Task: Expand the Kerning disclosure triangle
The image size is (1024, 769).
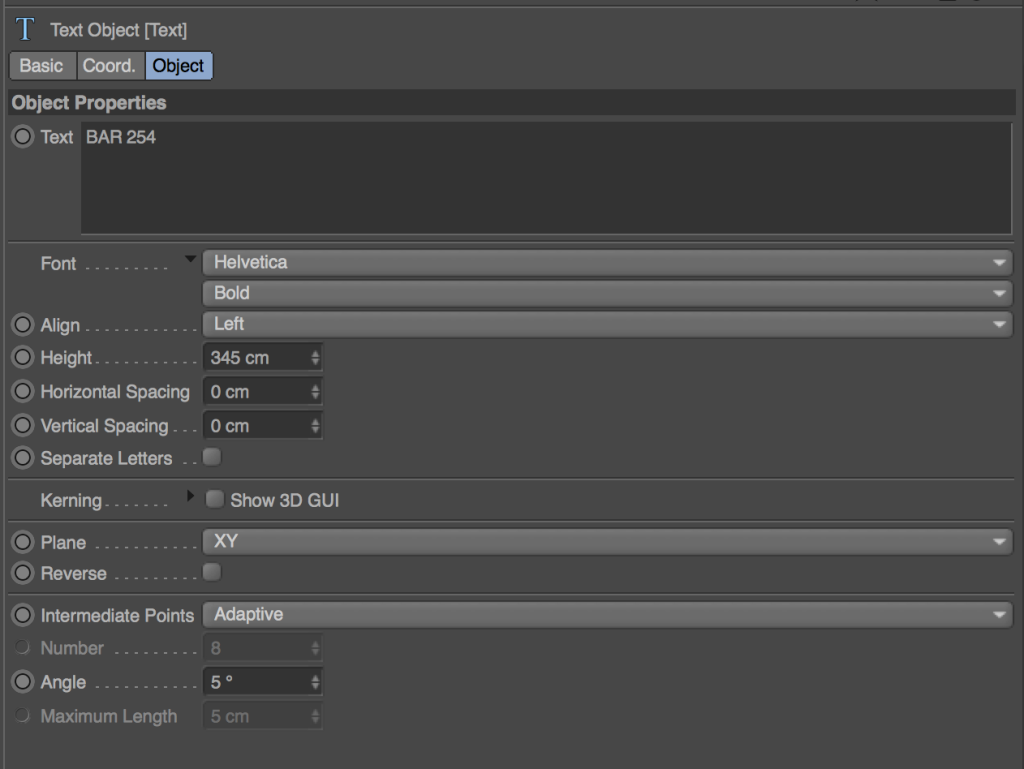Action: coord(190,496)
